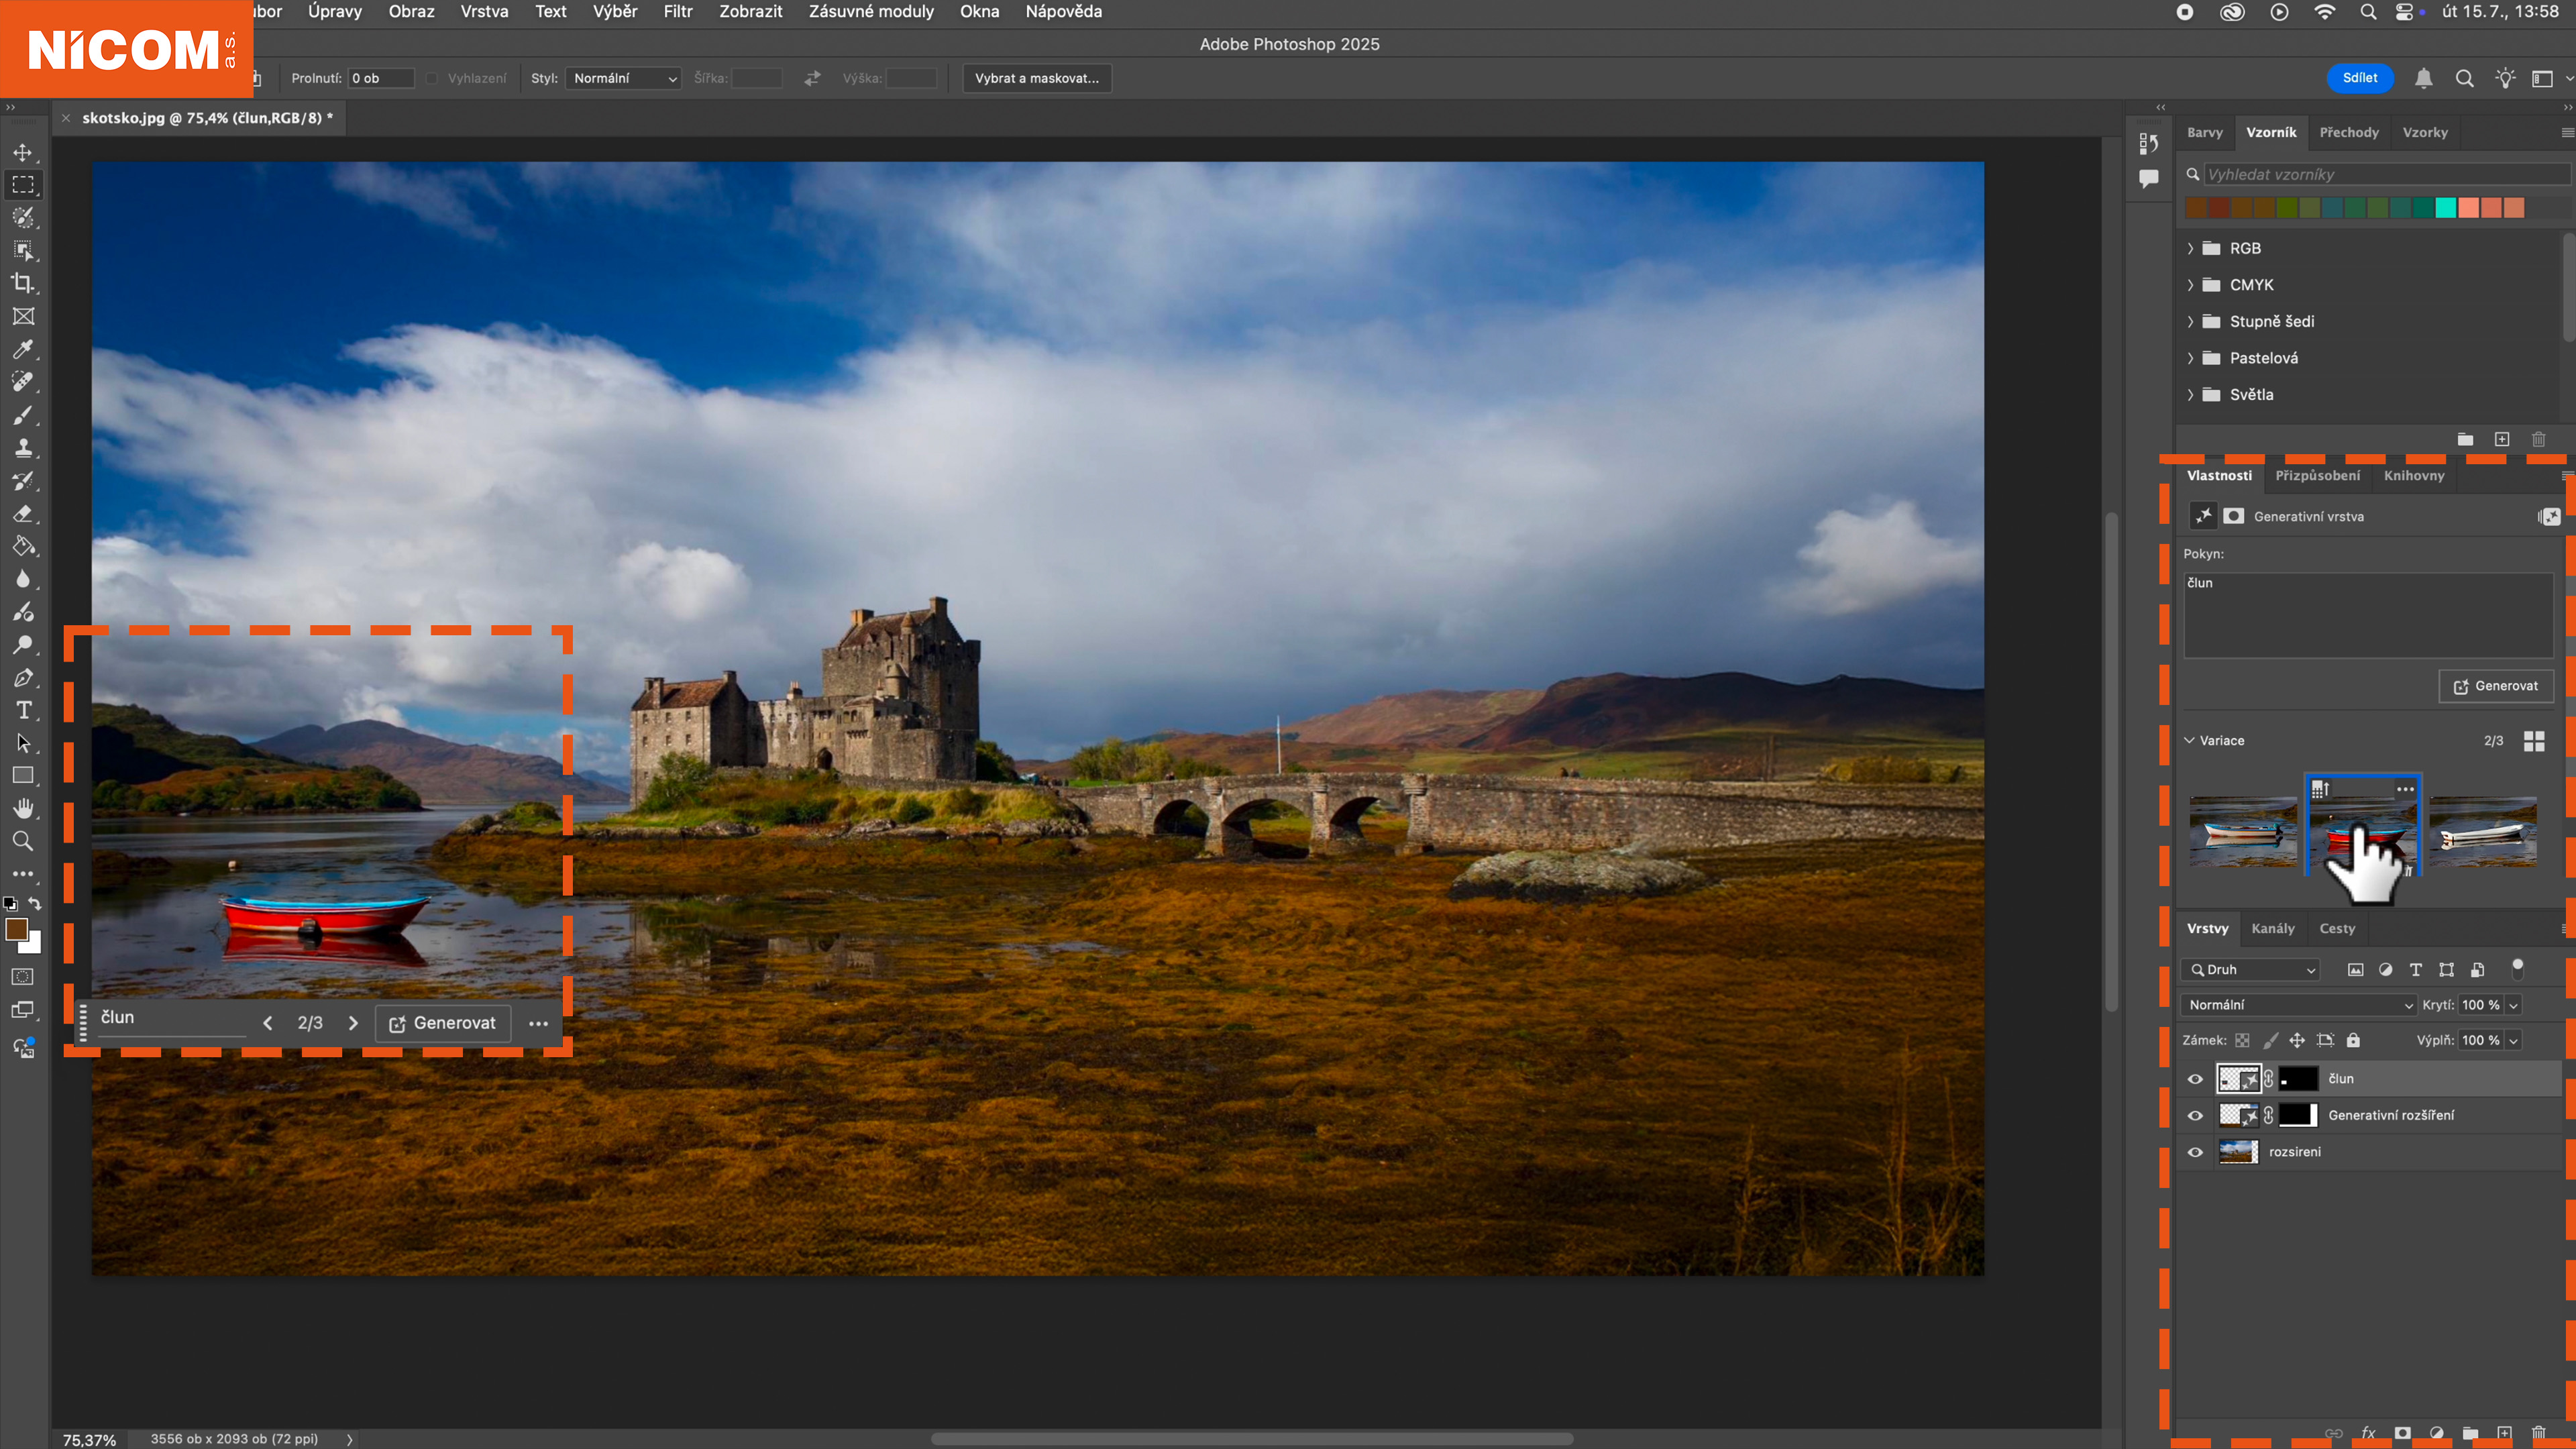Click the Quick Mask mode icon
The image size is (2576, 1449).
tap(23, 977)
